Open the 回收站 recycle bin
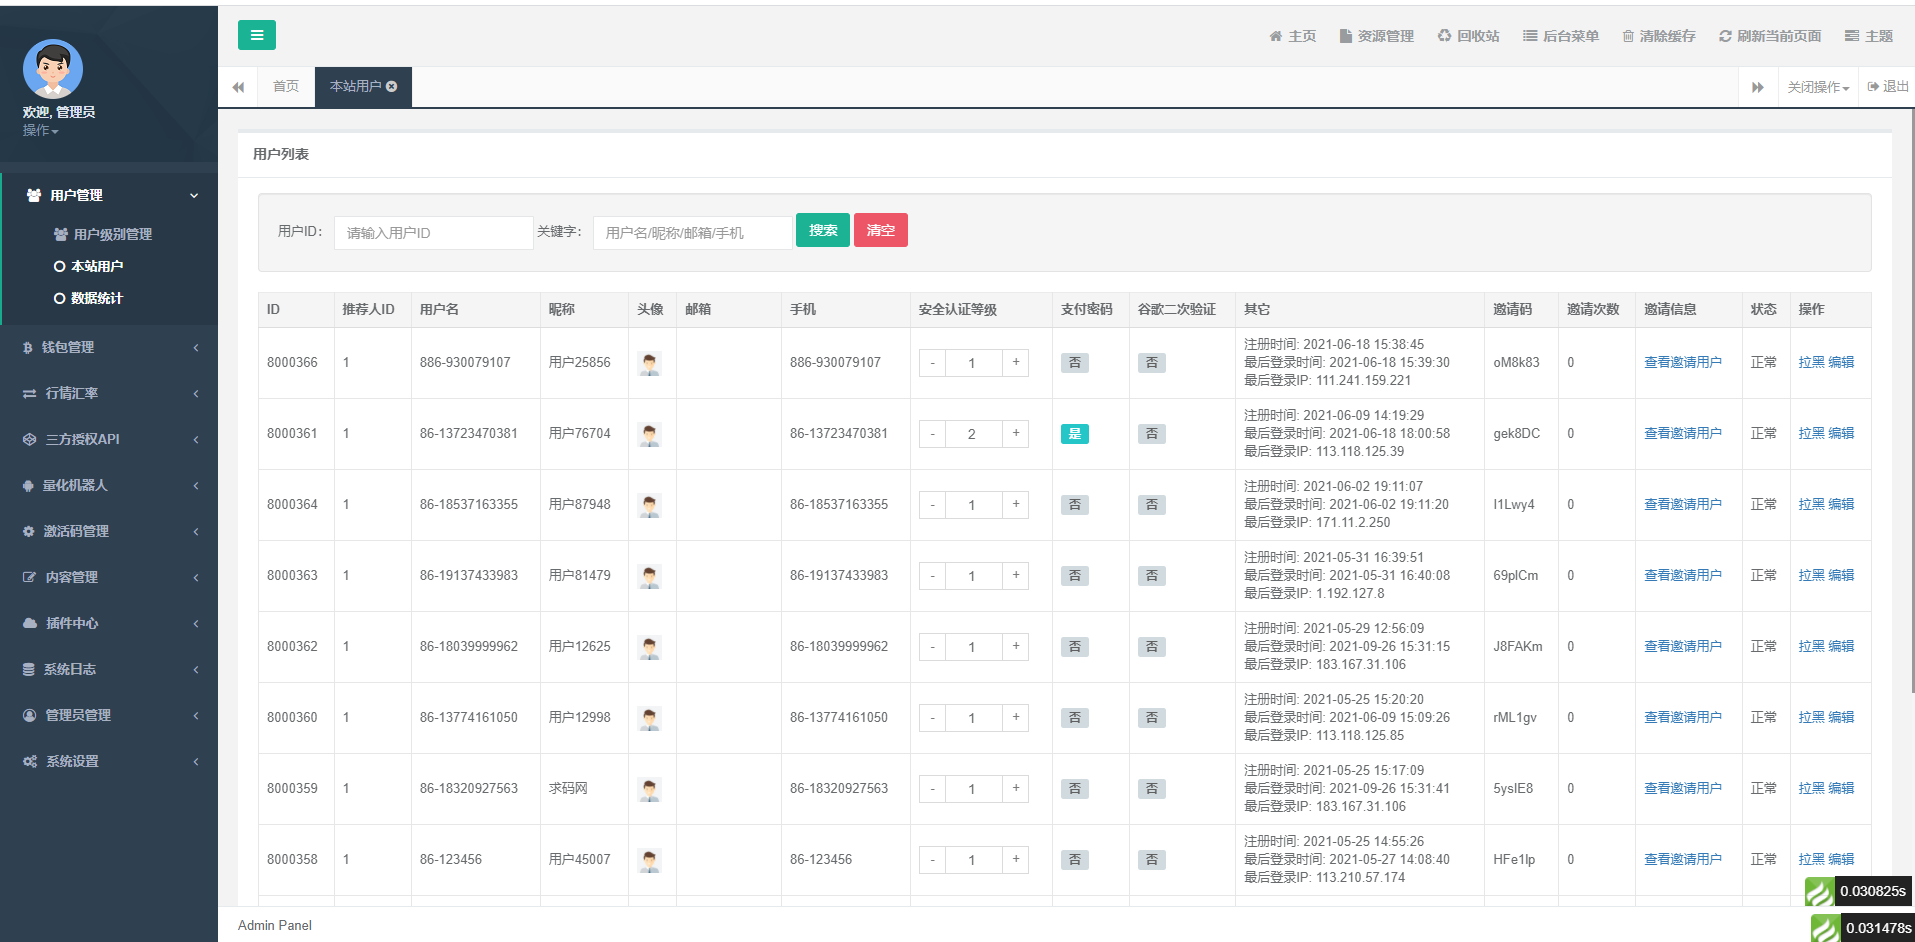Image resolution: width=1915 pixels, height=942 pixels. pos(1469,36)
